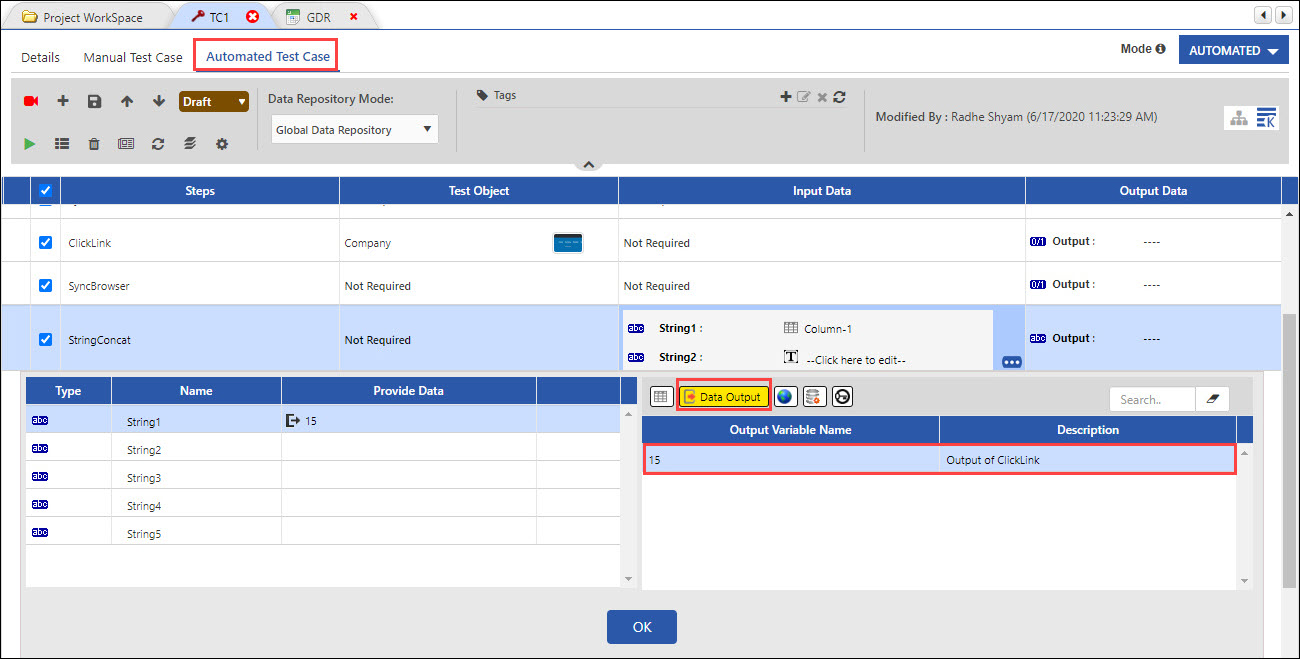
Task: Refresh tags using the tags refresh icon
Action: point(839,97)
